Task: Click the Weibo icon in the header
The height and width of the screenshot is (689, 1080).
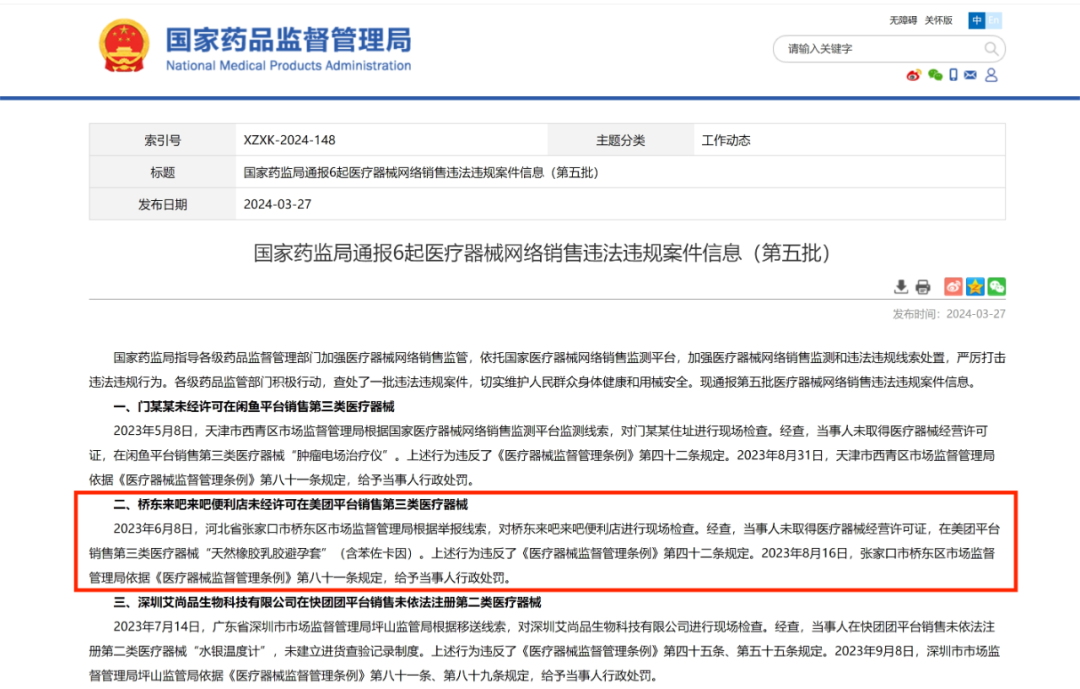Action: point(913,75)
